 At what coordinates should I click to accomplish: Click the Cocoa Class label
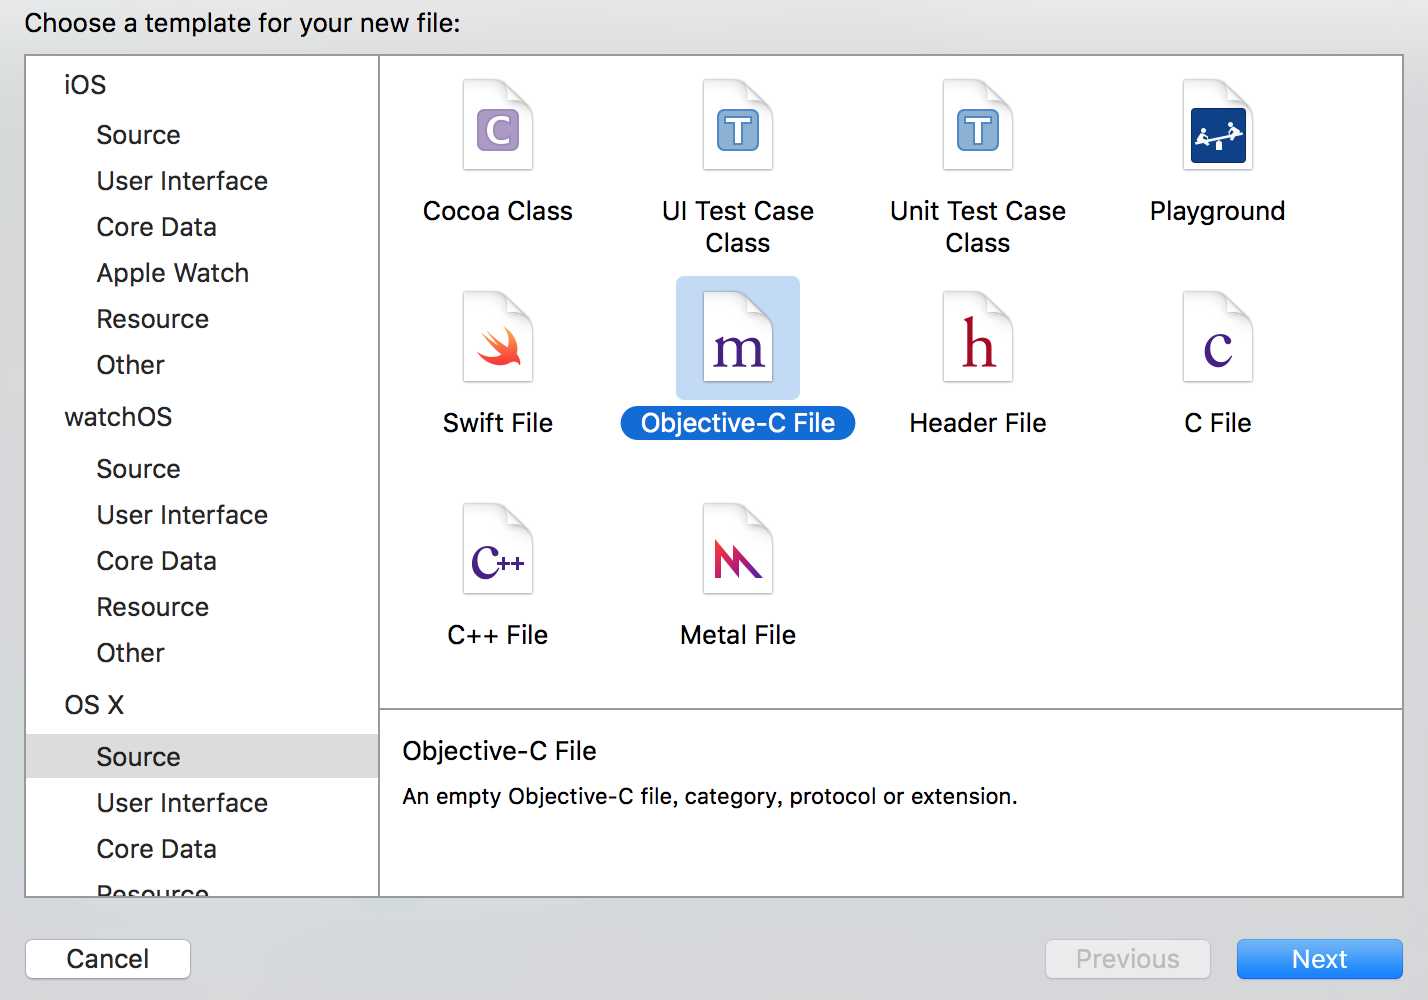tap(498, 211)
